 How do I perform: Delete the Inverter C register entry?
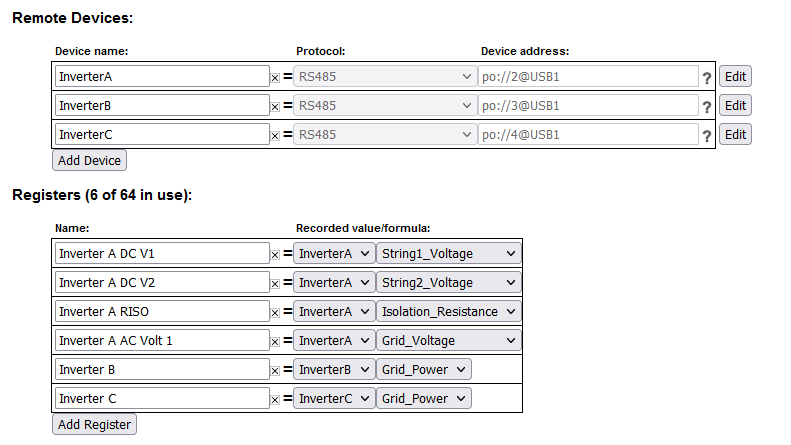pyautogui.click(x=275, y=400)
